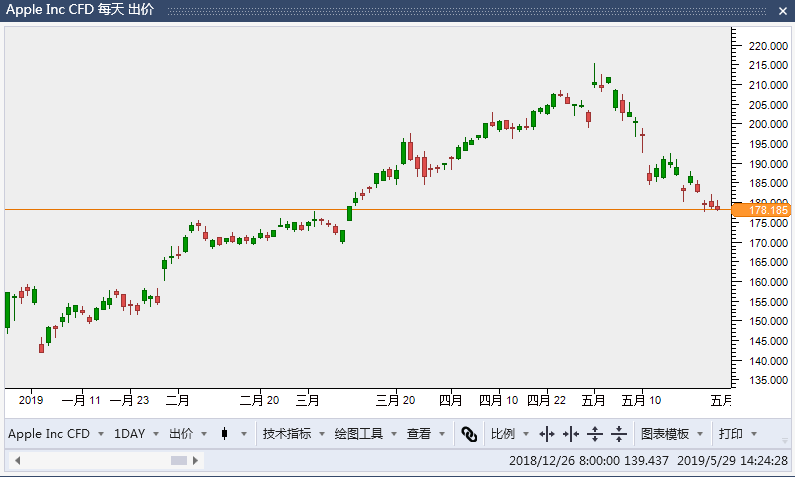Click the horizontal compress scale icon

[x=571, y=434]
